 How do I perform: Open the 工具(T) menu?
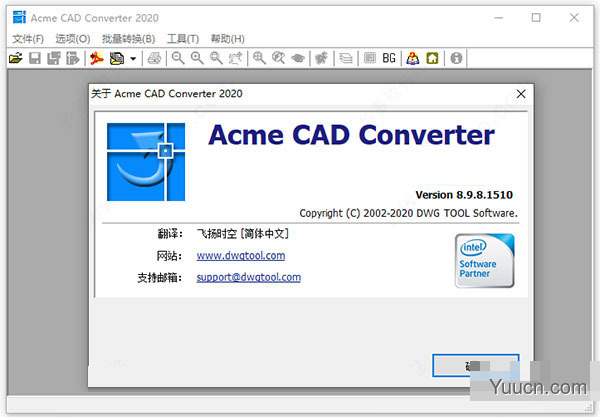point(183,39)
